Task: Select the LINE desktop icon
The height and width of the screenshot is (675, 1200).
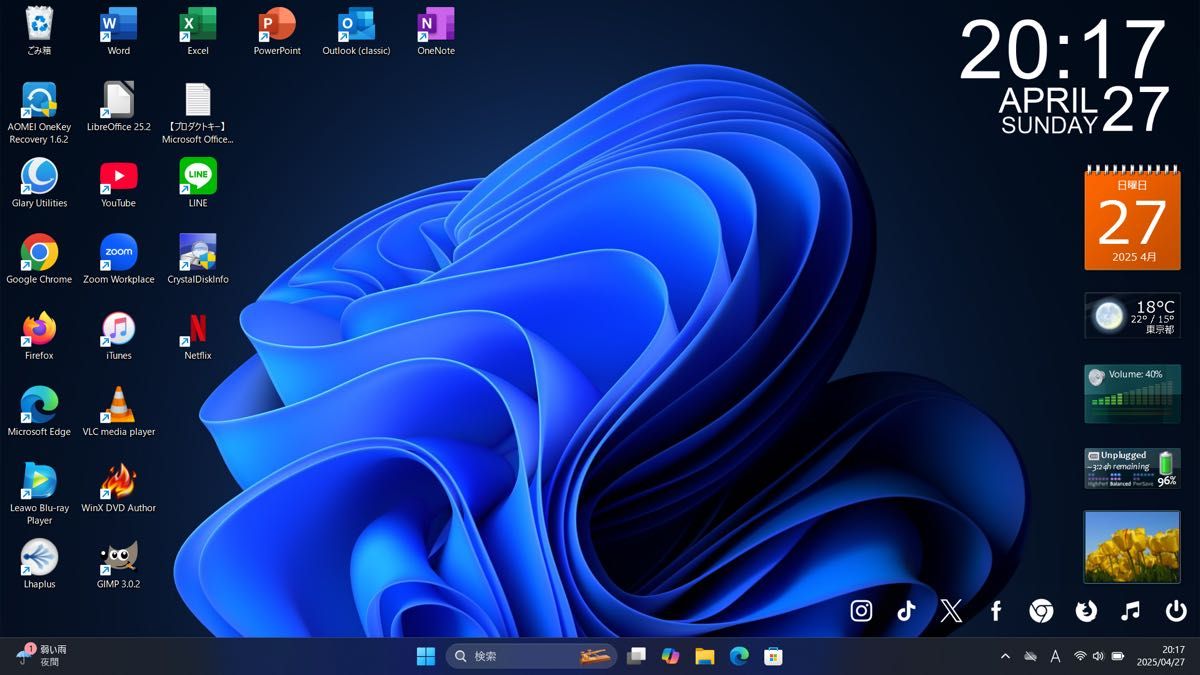Action: click(x=198, y=183)
